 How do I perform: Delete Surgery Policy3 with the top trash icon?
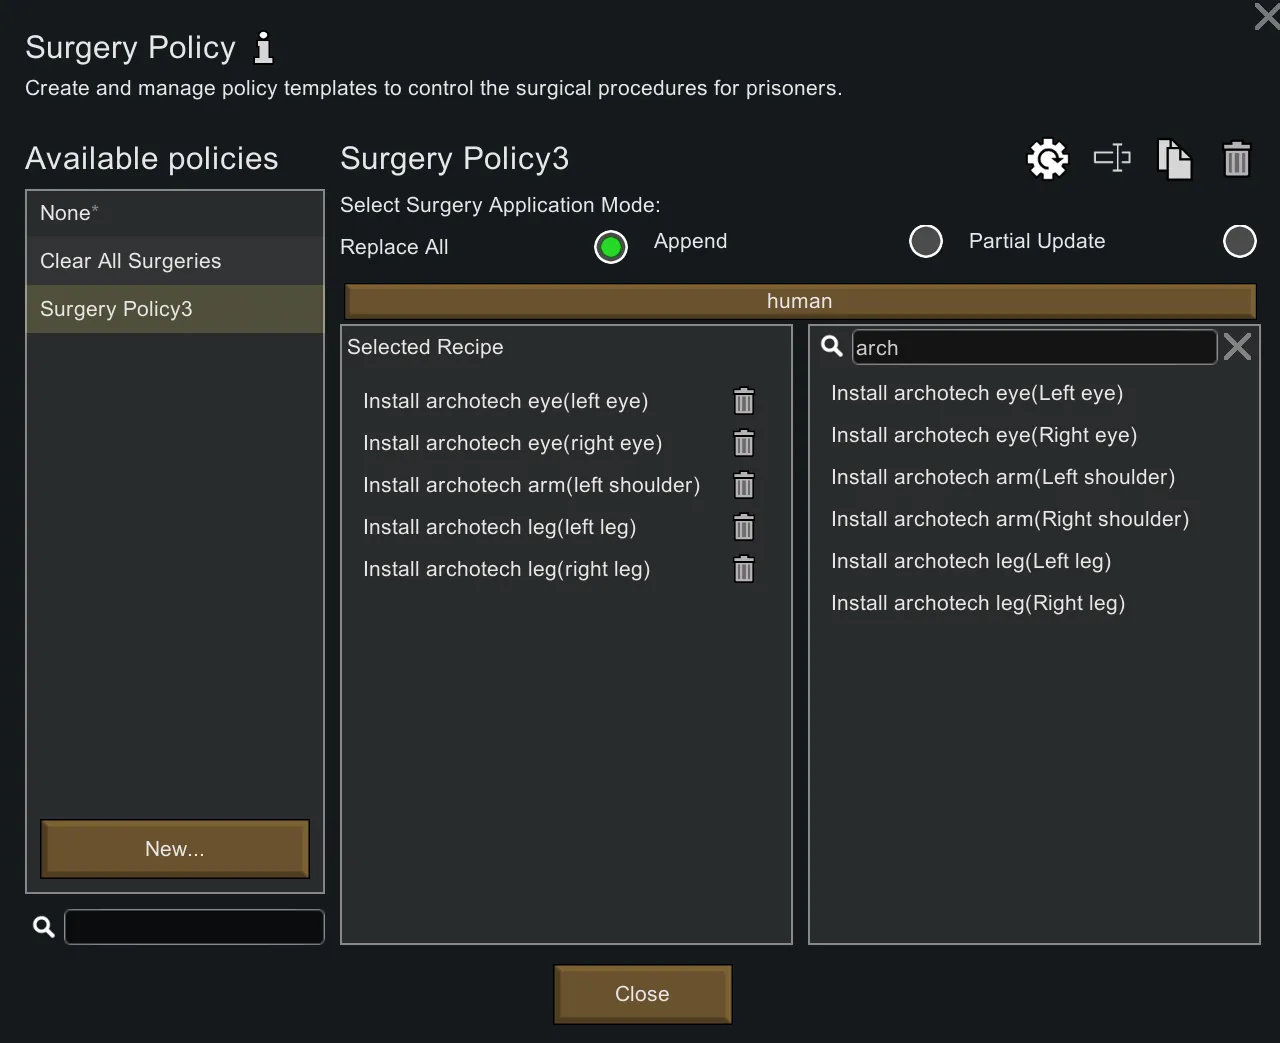point(1237,159)
